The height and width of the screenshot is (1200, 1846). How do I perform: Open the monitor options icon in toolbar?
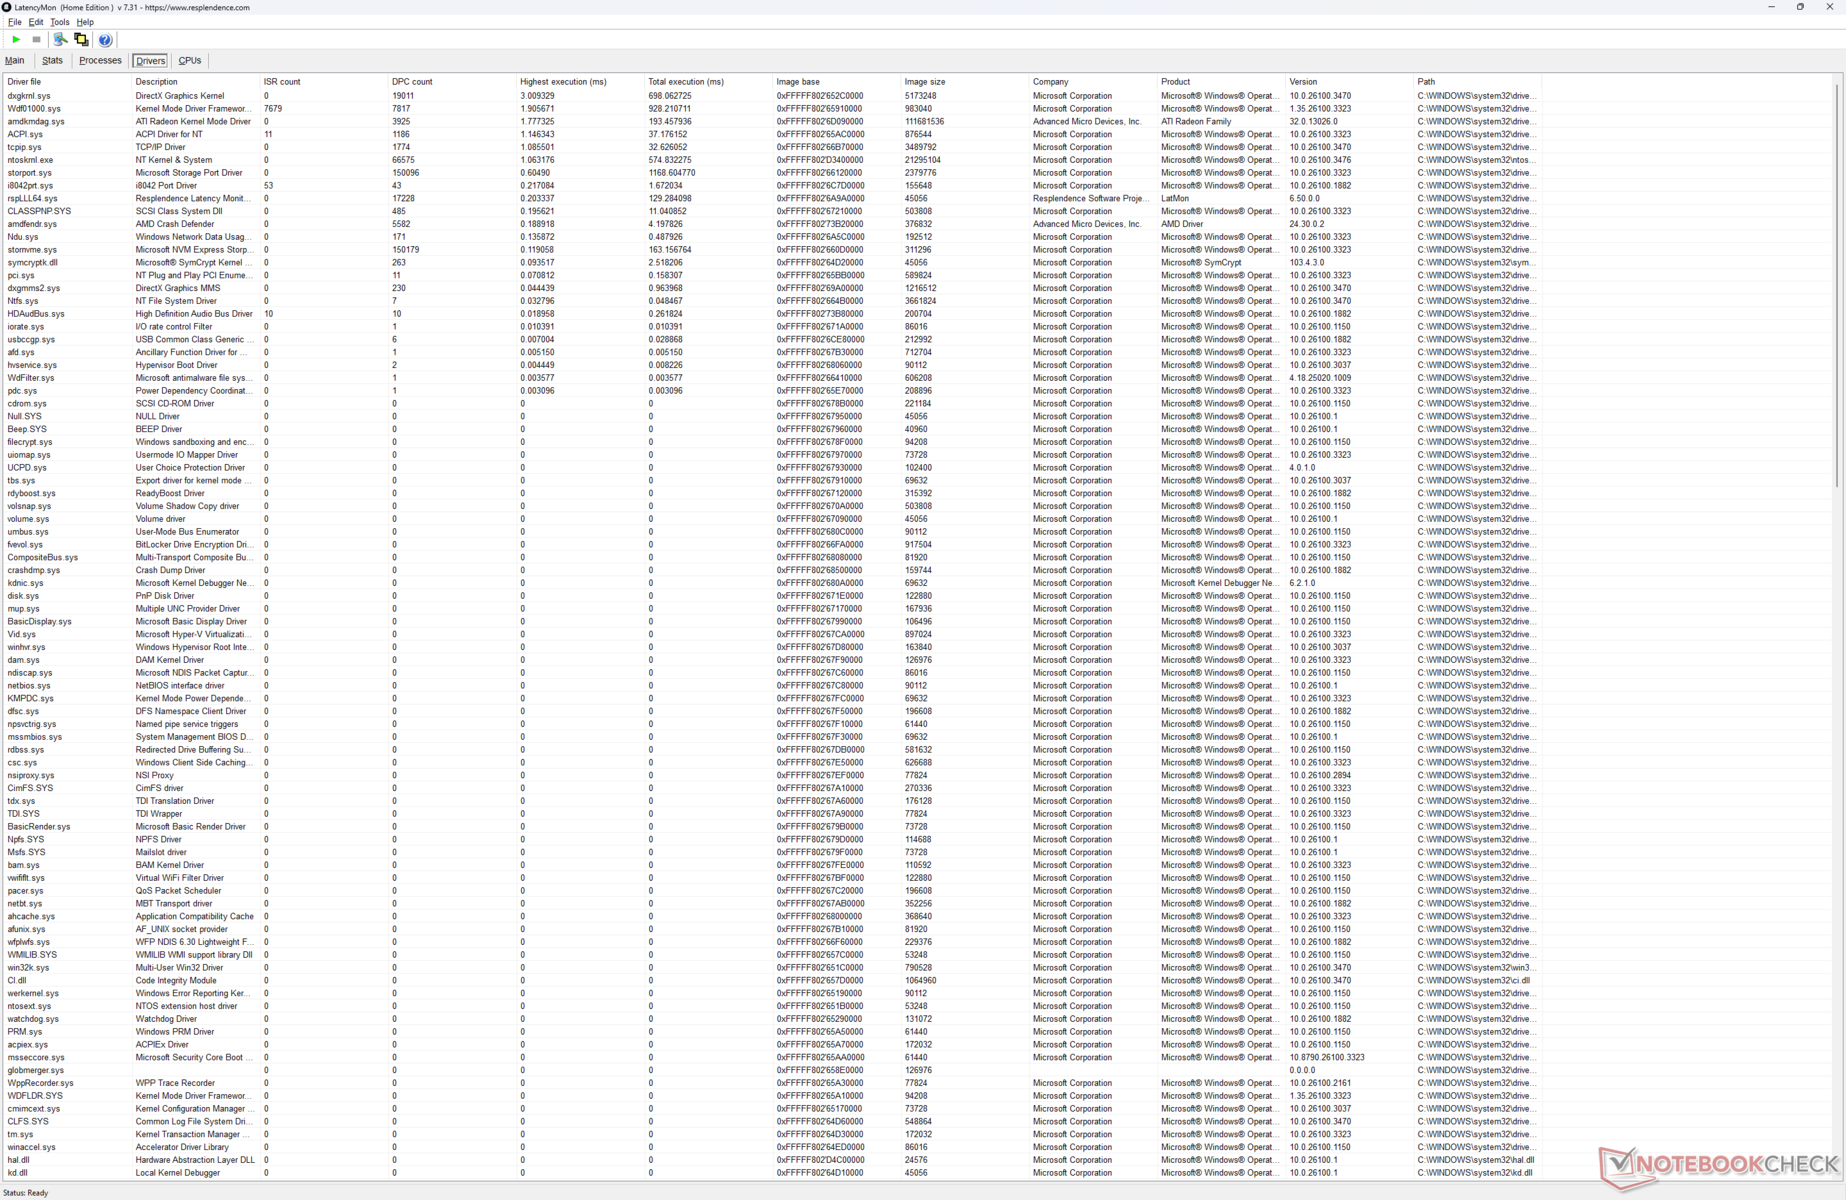click(x=60, y=40)
